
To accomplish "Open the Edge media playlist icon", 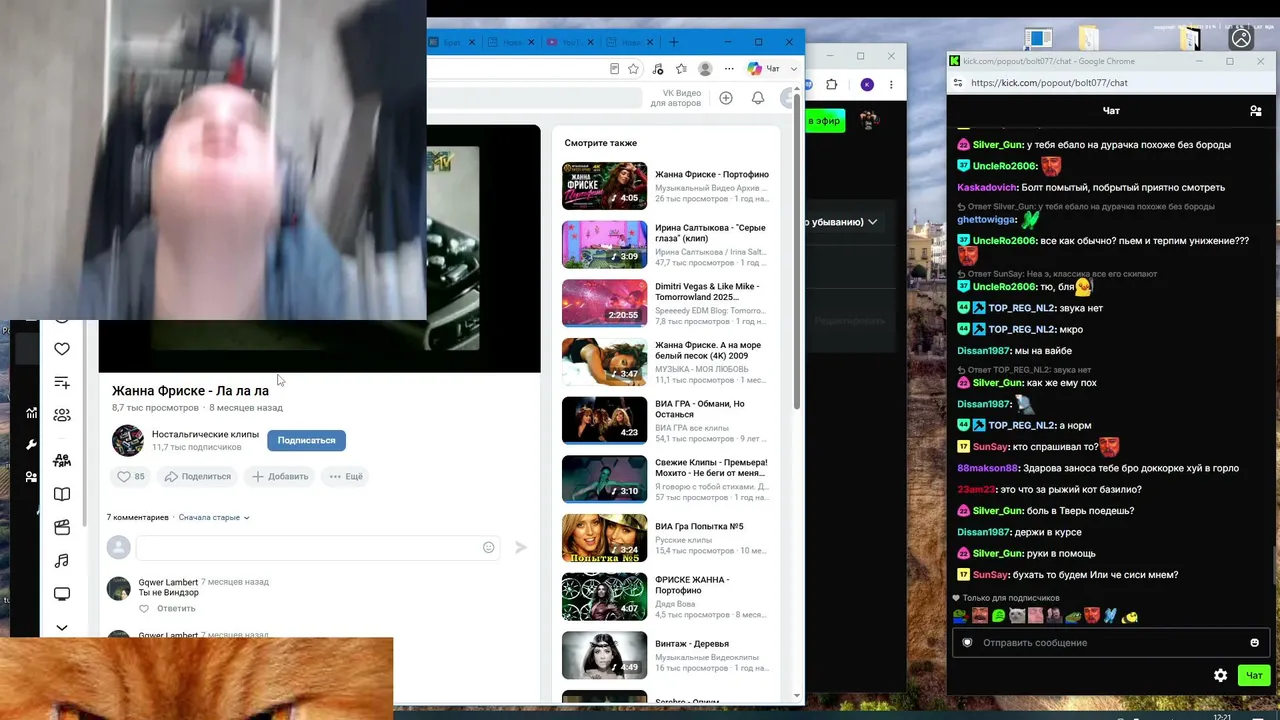I will pos(657,69).
